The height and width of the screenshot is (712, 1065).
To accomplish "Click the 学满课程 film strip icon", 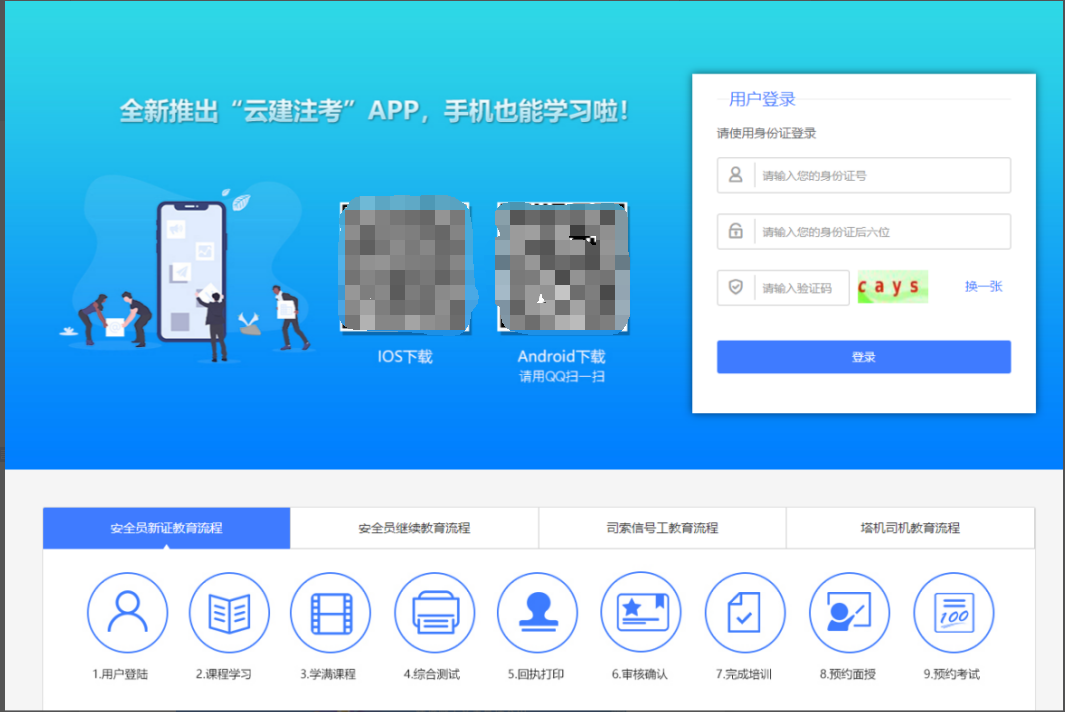I will (x=331, y=612).
